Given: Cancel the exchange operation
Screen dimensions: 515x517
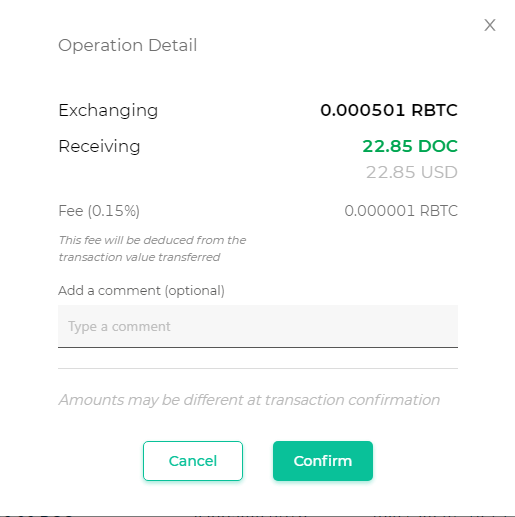Looking at the screenshot, I should click(x=193, y=461).
